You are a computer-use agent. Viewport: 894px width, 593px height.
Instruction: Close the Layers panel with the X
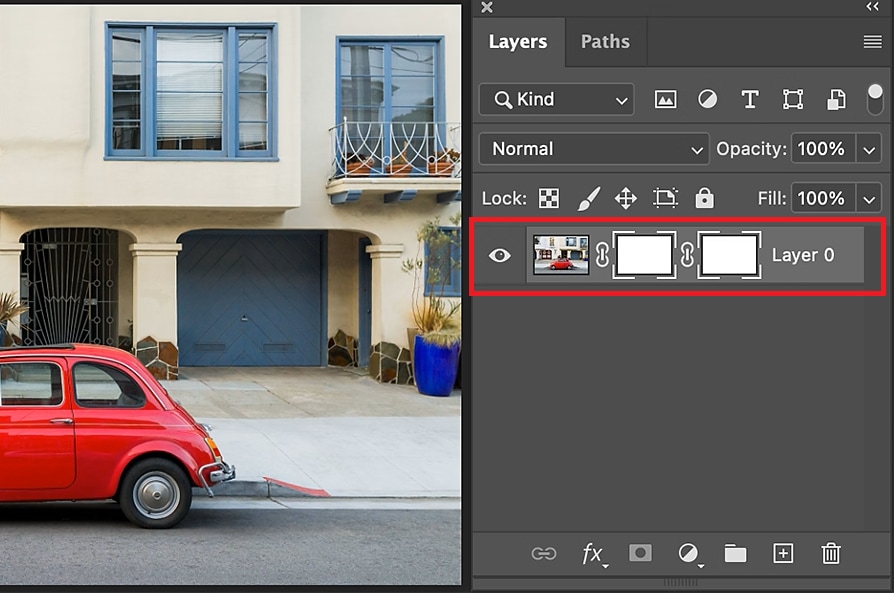(487, 7)
